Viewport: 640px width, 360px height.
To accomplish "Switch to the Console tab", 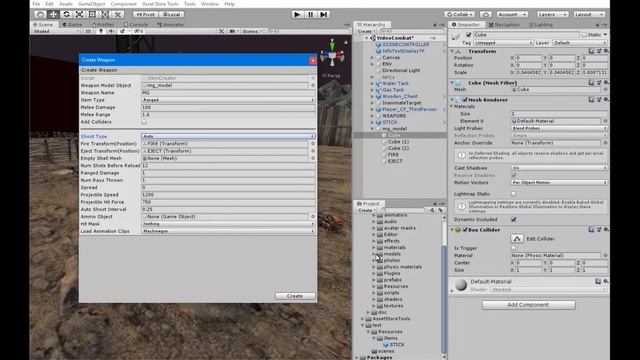I will [x=136, y=24].
